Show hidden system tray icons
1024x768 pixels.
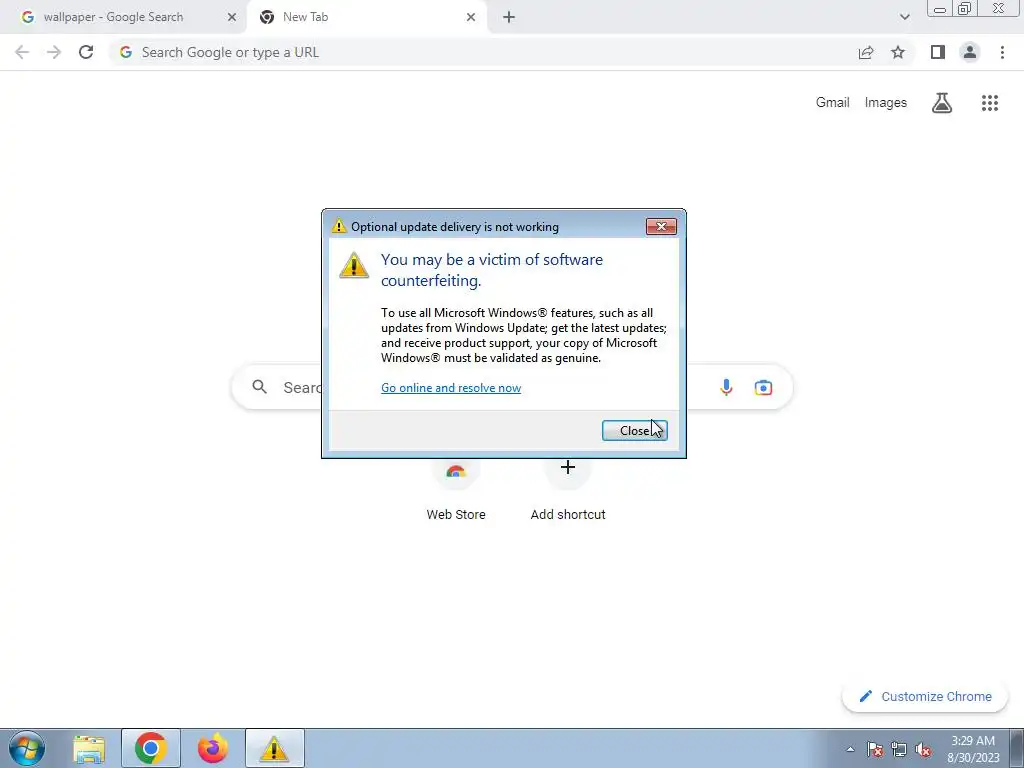850,749
